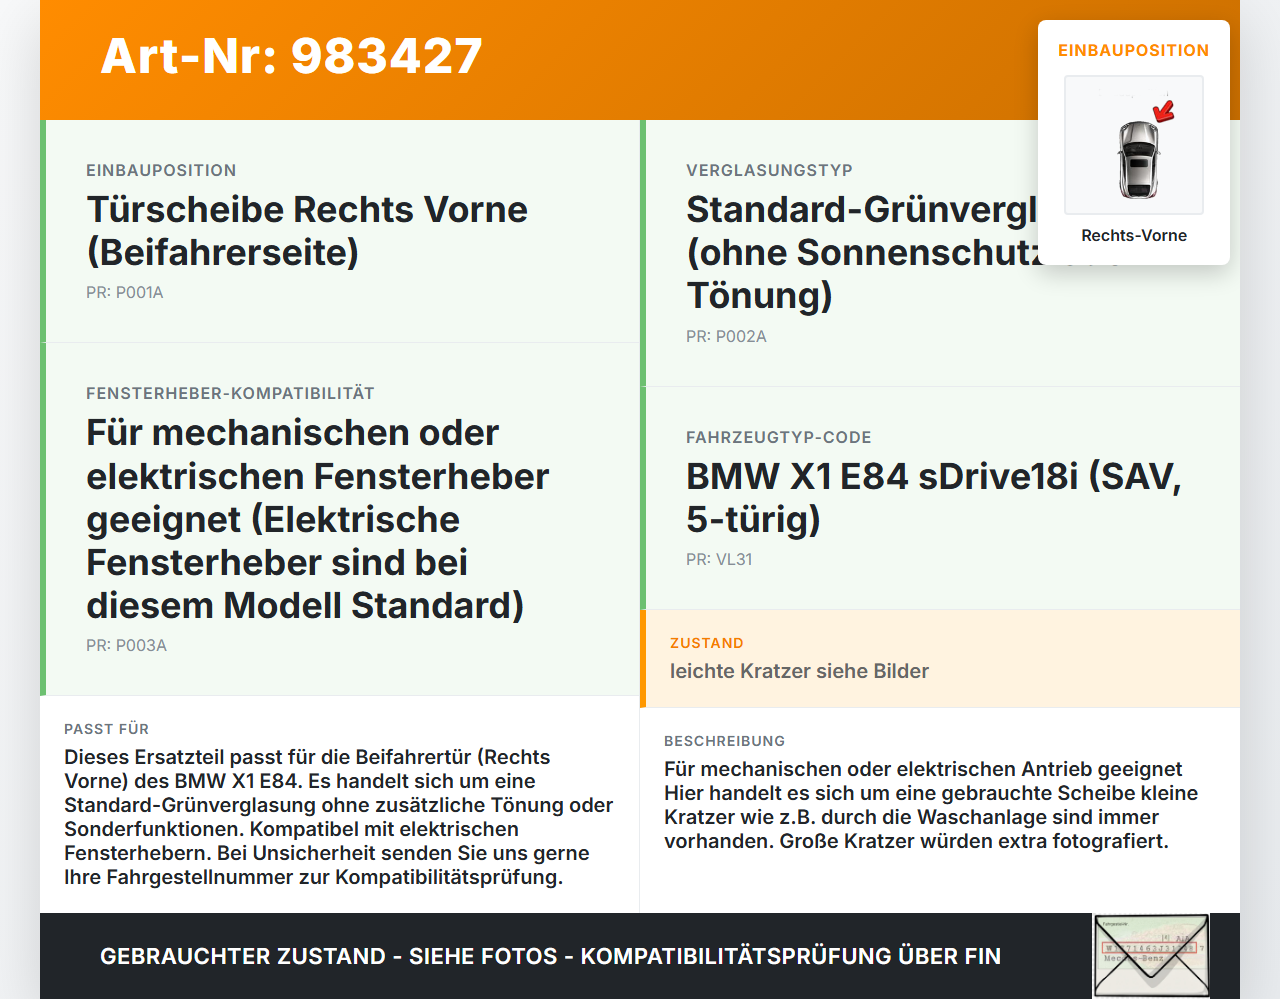Click the Mercedes-Benz text on the registration document
The width and height of the screenshot is (1280, 1000).
tap(1134, 958)
